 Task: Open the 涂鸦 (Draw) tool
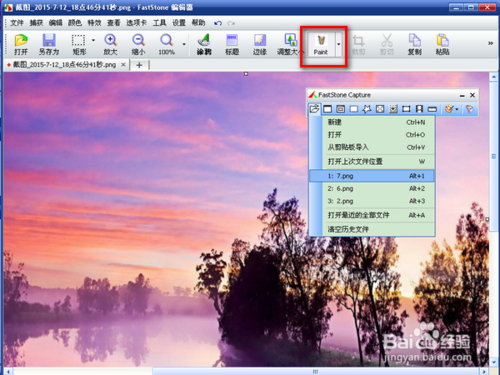click(204, 44)
